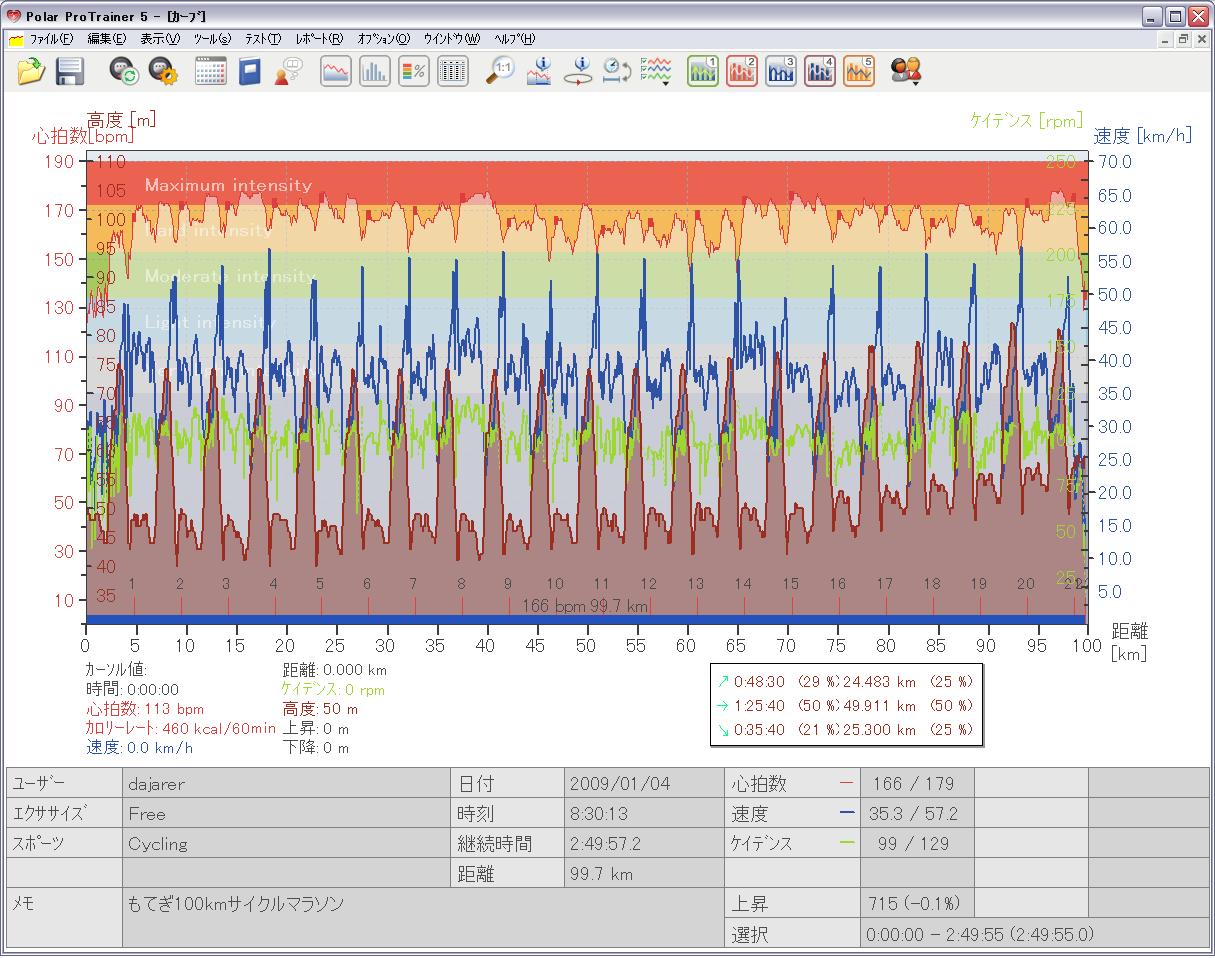Image resolution: width=1215 pixels, height=958 pixels.
Task: Select chart layout 5 icon
Action: [x=859, y=71]
